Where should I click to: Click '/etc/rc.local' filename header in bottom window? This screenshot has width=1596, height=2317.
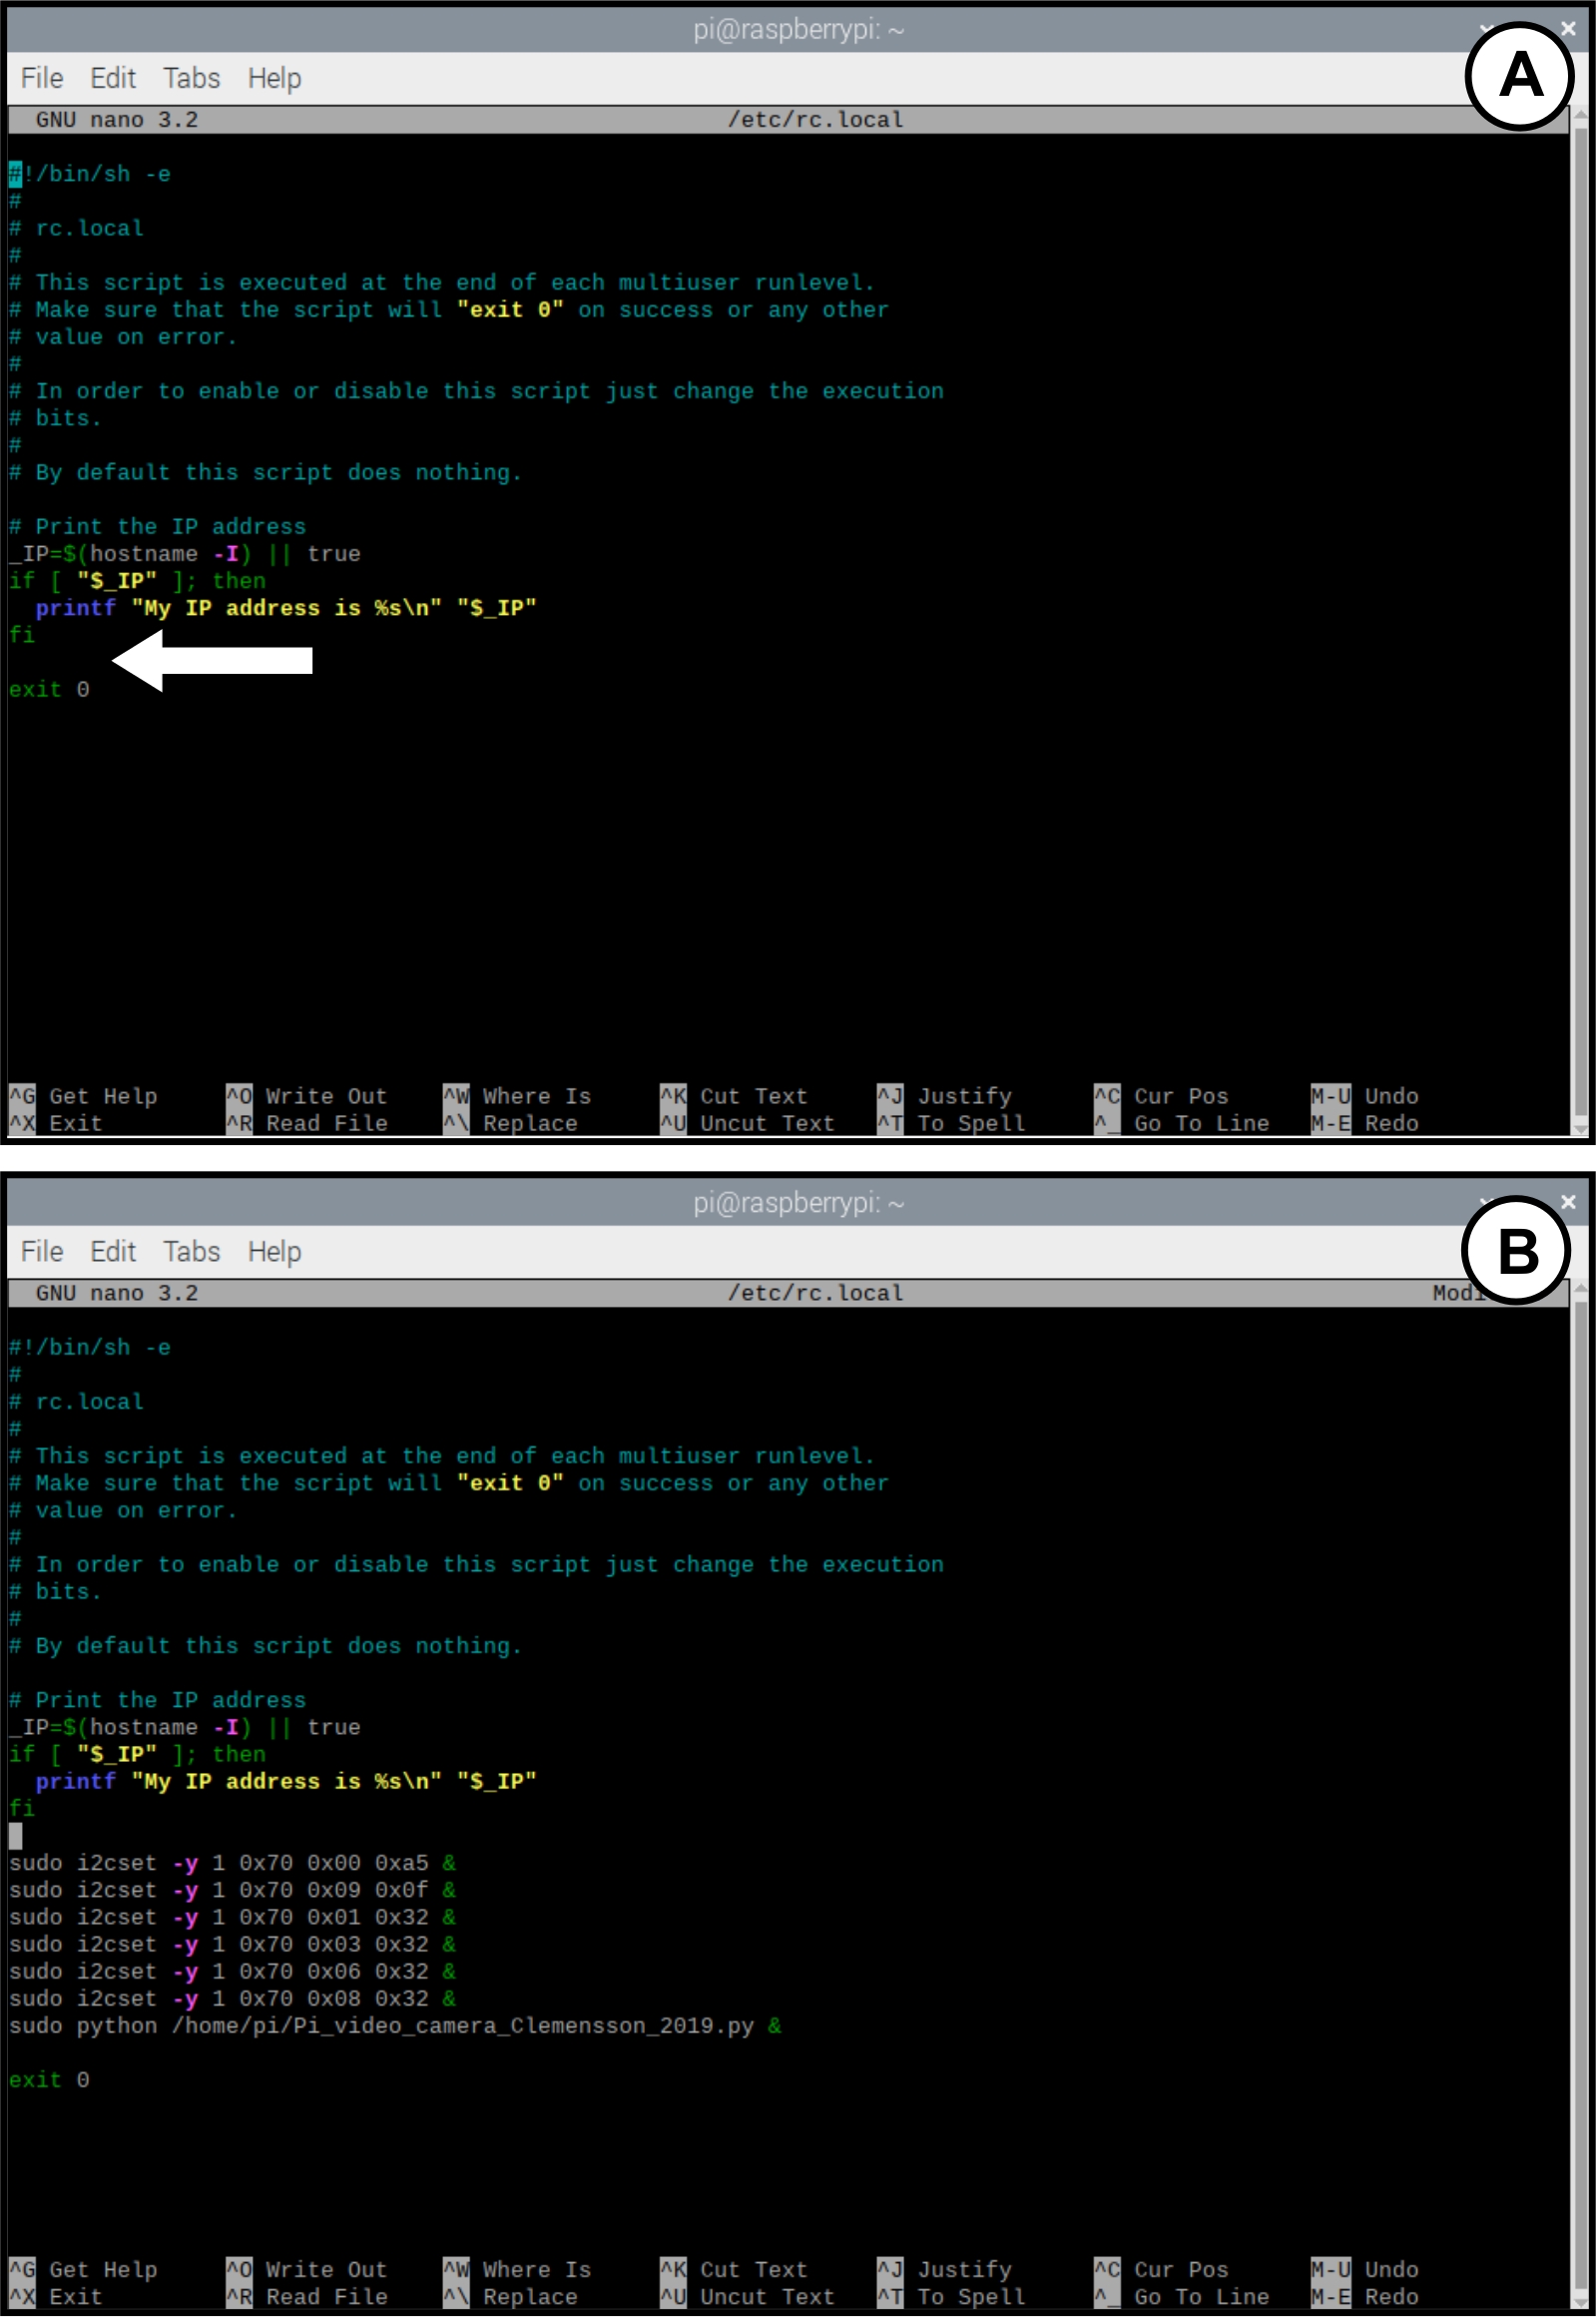click(815, 1293)
